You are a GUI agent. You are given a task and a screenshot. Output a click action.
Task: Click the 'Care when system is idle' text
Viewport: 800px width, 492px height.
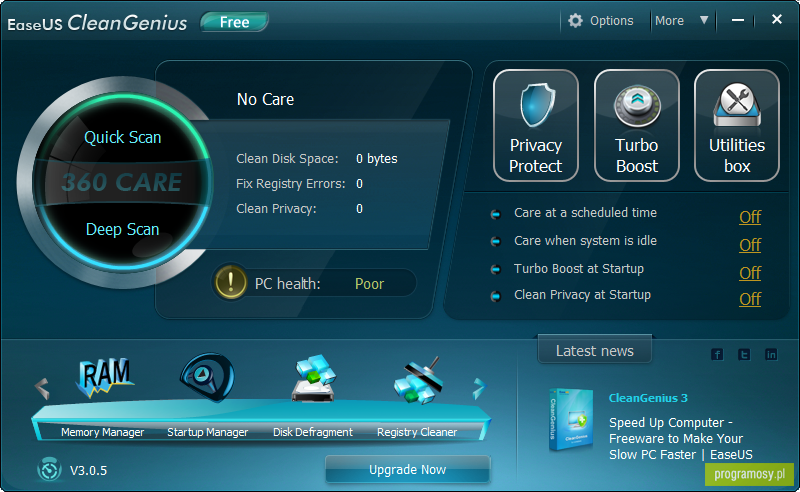[x=585, y=240]
